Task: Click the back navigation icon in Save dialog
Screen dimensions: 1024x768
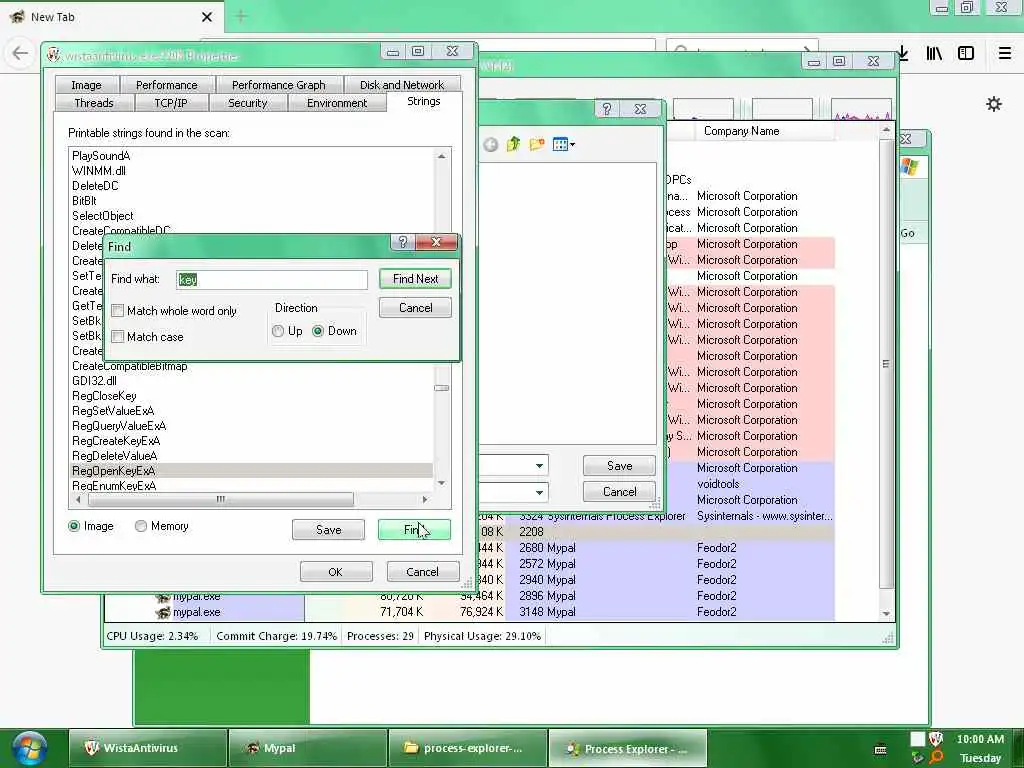Action: (x=490, y=145)
